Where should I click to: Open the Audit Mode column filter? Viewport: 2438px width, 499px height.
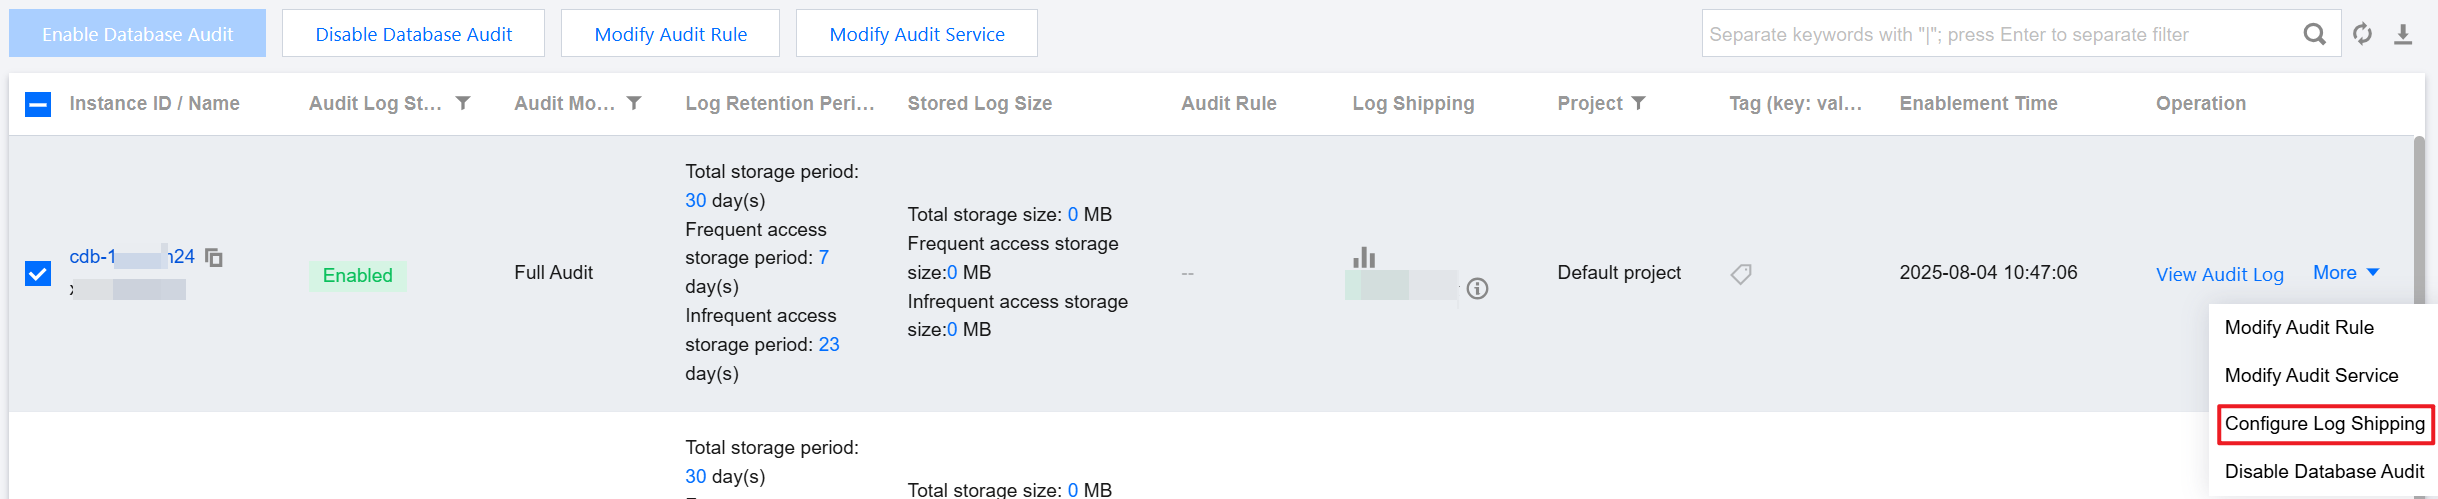(634, 103)
